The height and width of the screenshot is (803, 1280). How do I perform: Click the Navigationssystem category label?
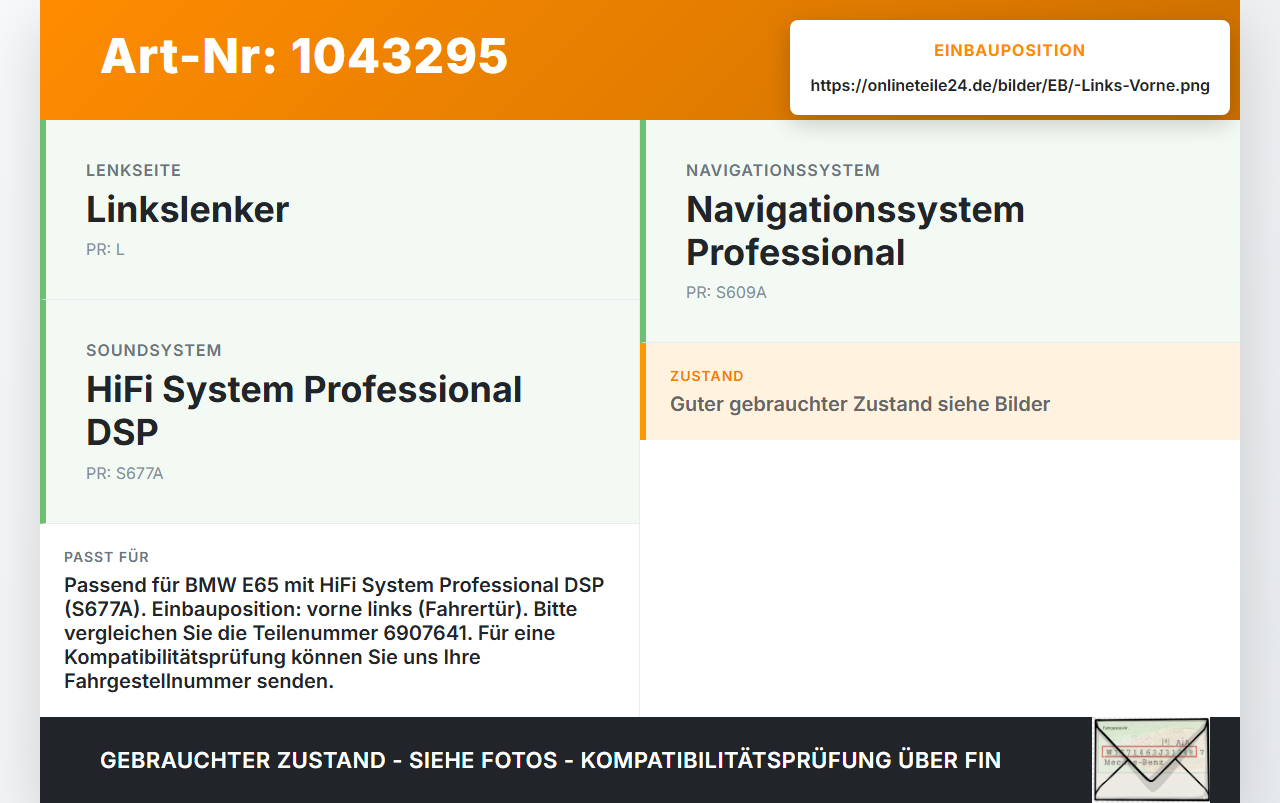783,171
